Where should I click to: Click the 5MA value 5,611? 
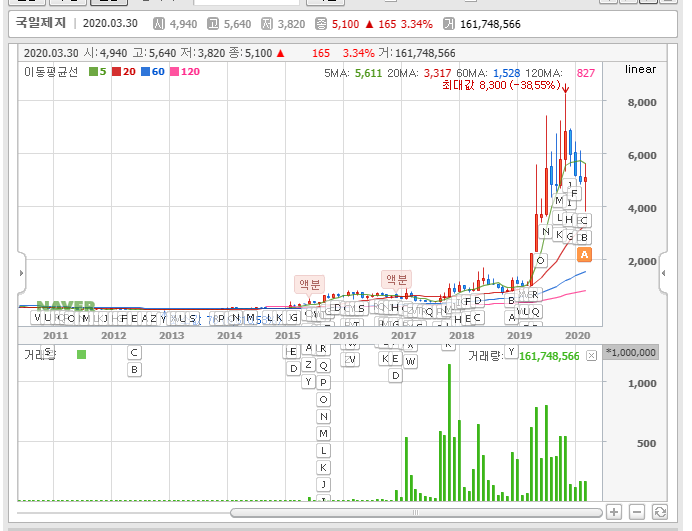(369, 73)
